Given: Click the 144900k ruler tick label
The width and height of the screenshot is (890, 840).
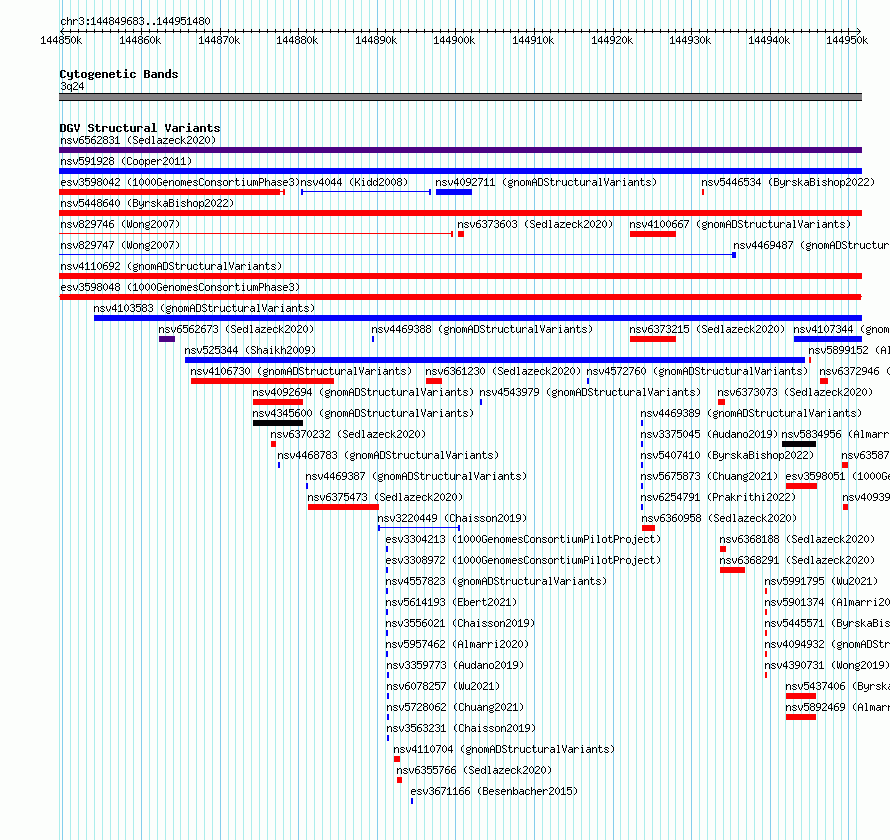Looking at the screenshot, I should [x=454, y=40].
